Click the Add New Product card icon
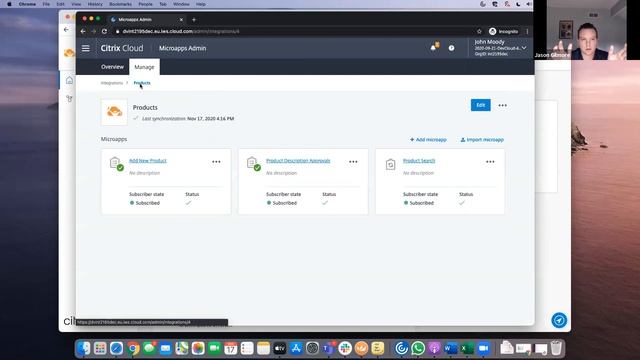This screenshot has height=360, width=640. 116,164
